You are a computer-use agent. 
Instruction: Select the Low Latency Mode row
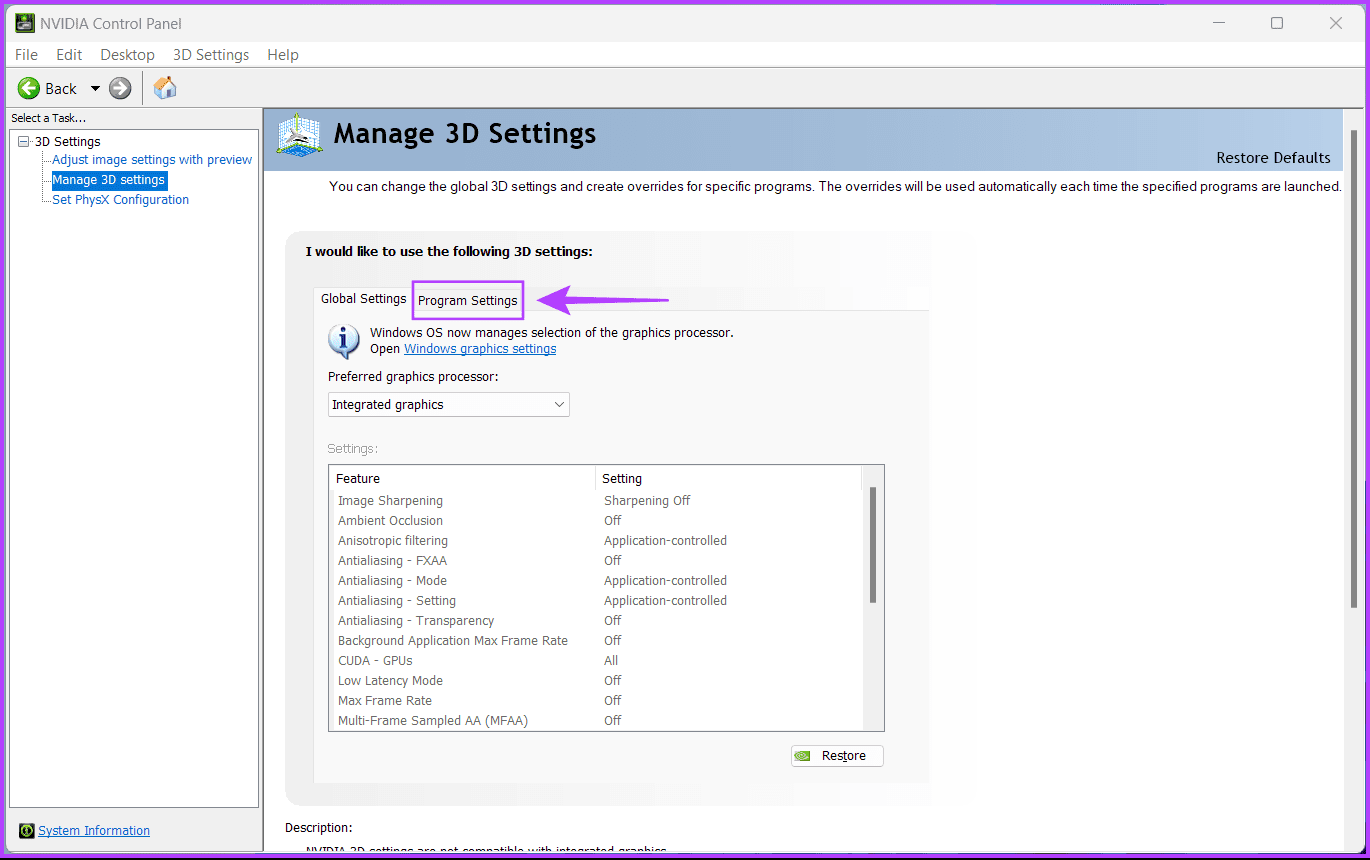596,681
